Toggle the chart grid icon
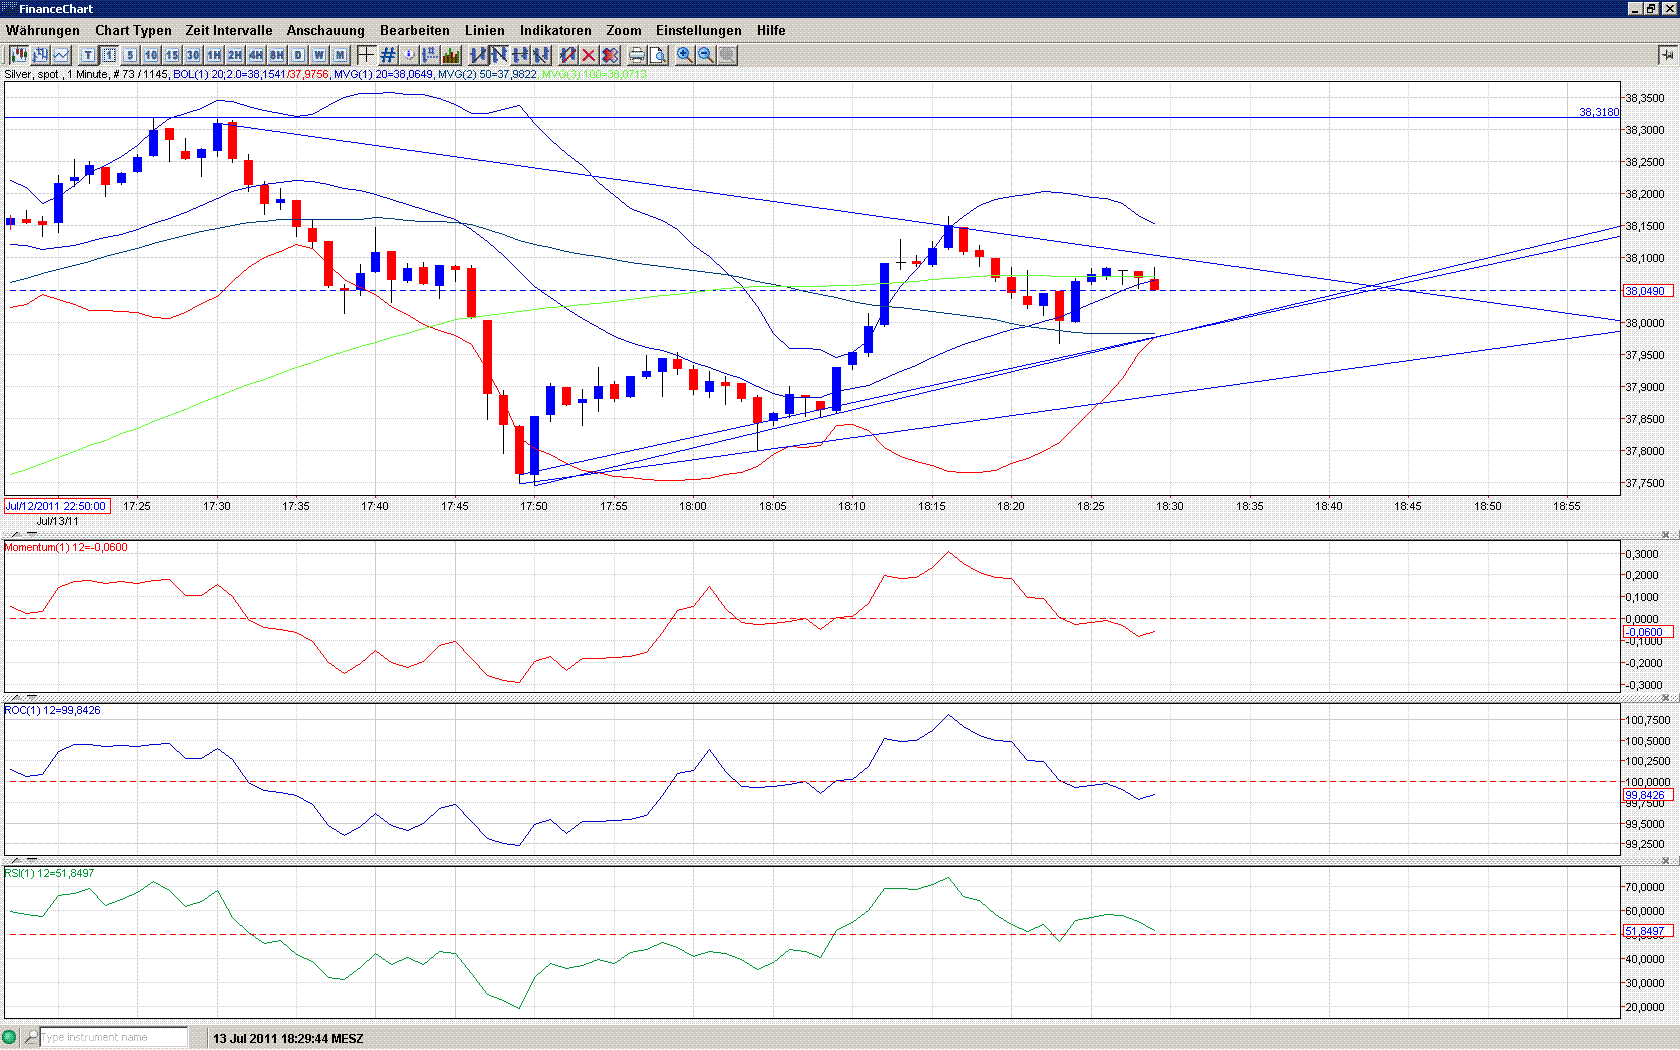This screenshot has height=1050, width=1680. 388,55
